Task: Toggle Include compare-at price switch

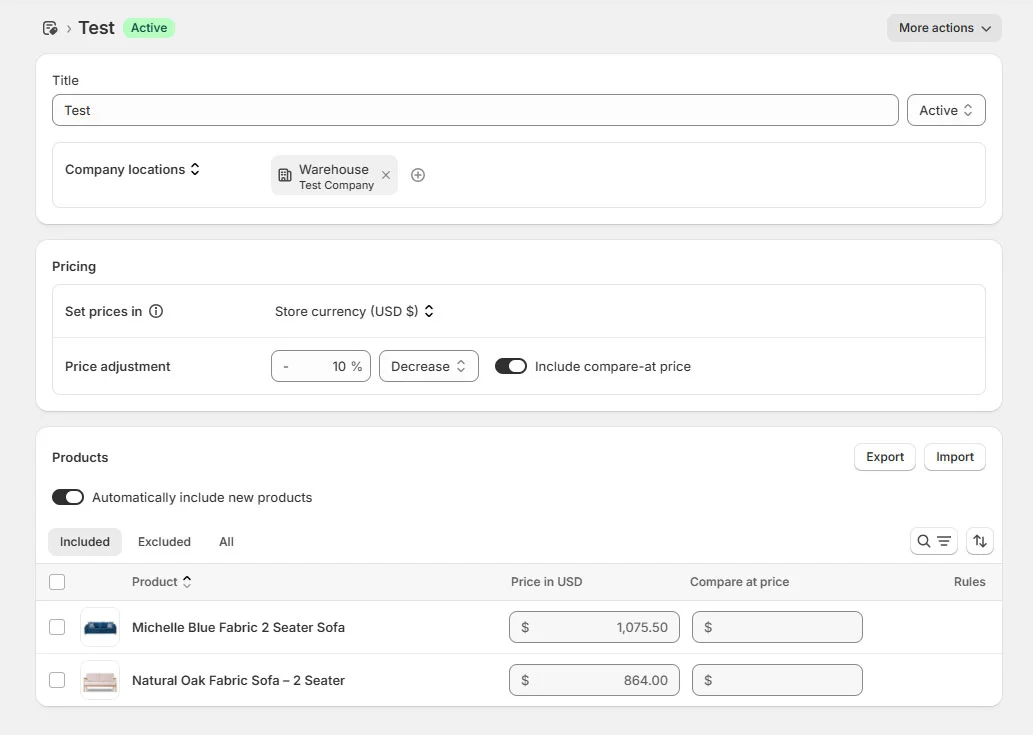Action: click(x=511, y=366)
